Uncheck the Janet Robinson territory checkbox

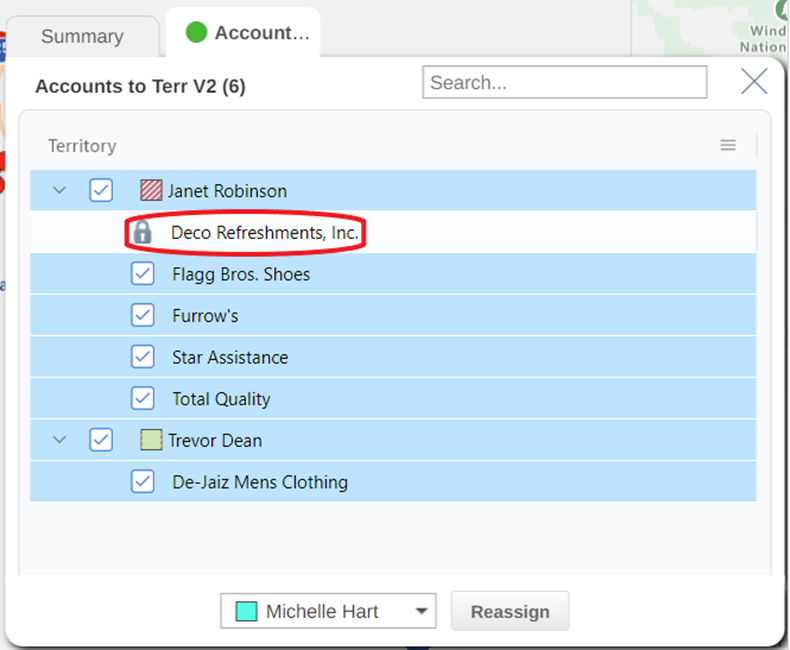101,190
